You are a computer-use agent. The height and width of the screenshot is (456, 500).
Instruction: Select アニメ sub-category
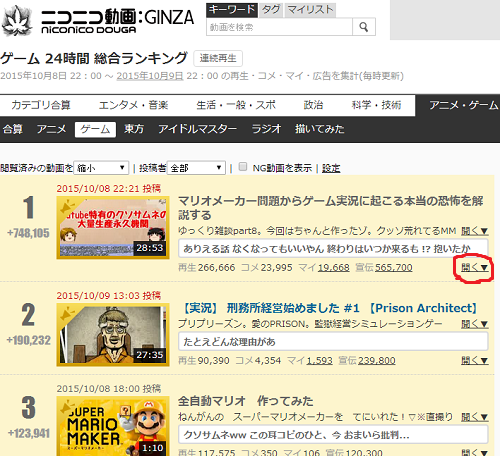(51, 129)
